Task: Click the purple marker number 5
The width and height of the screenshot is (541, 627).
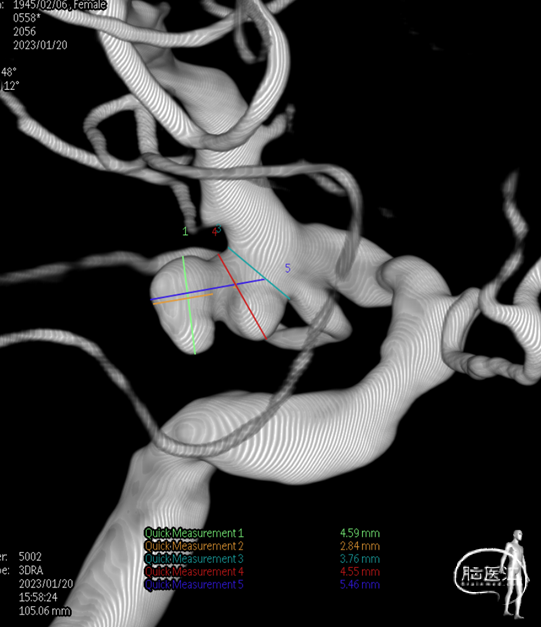Action: 287,268
